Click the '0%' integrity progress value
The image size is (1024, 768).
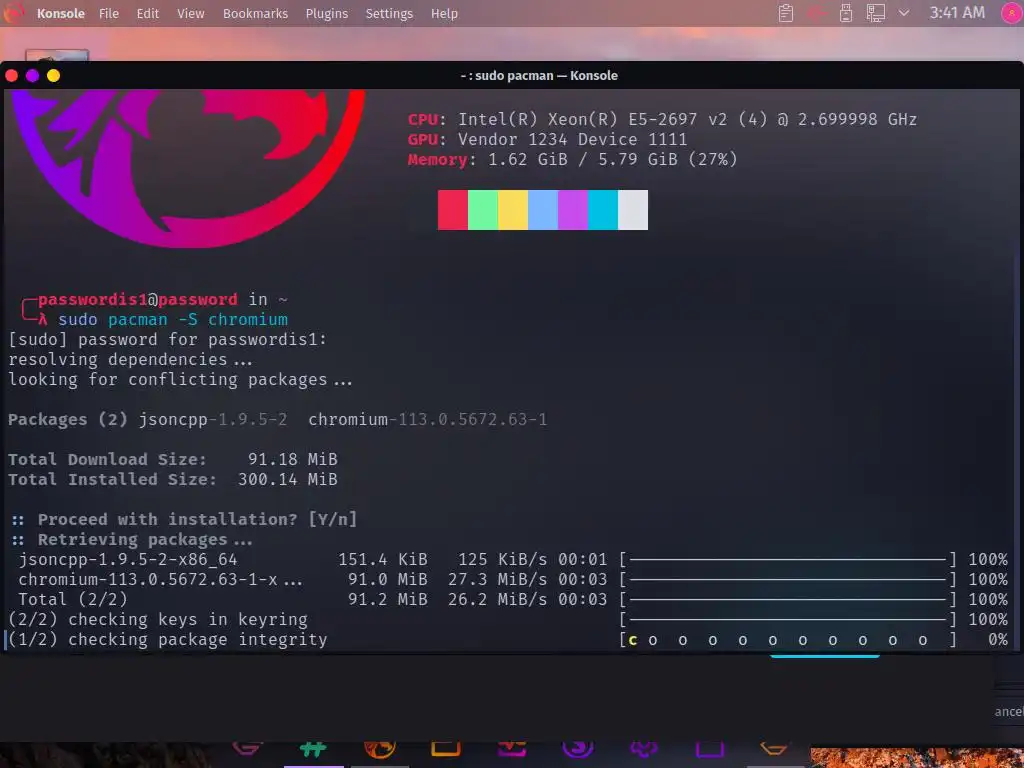(998, 640)
